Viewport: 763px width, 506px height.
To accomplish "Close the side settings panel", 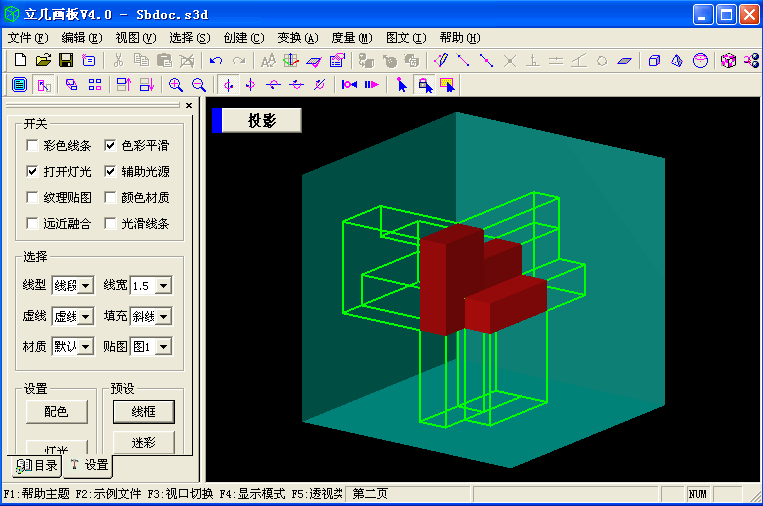I will point(189,105).
